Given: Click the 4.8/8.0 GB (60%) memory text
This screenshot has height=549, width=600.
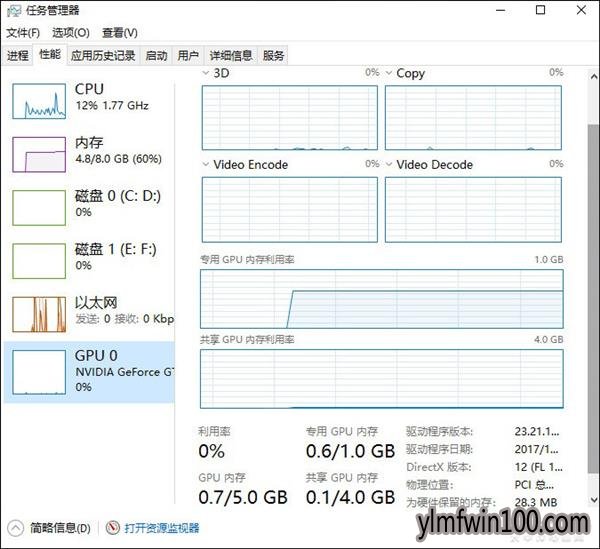Looking at the screenshot, I should 119,159.
